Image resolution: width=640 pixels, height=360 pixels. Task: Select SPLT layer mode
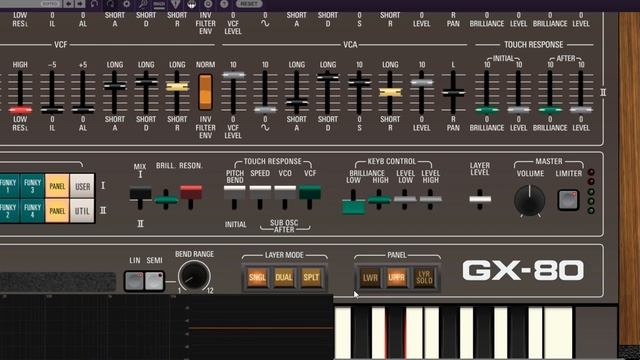(311, 278)
